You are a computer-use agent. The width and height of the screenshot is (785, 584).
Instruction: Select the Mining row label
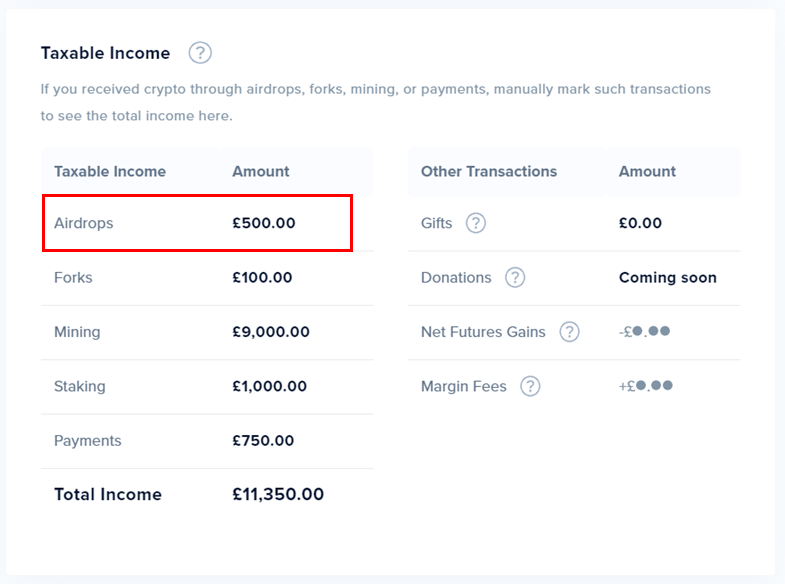click(77, 332)
